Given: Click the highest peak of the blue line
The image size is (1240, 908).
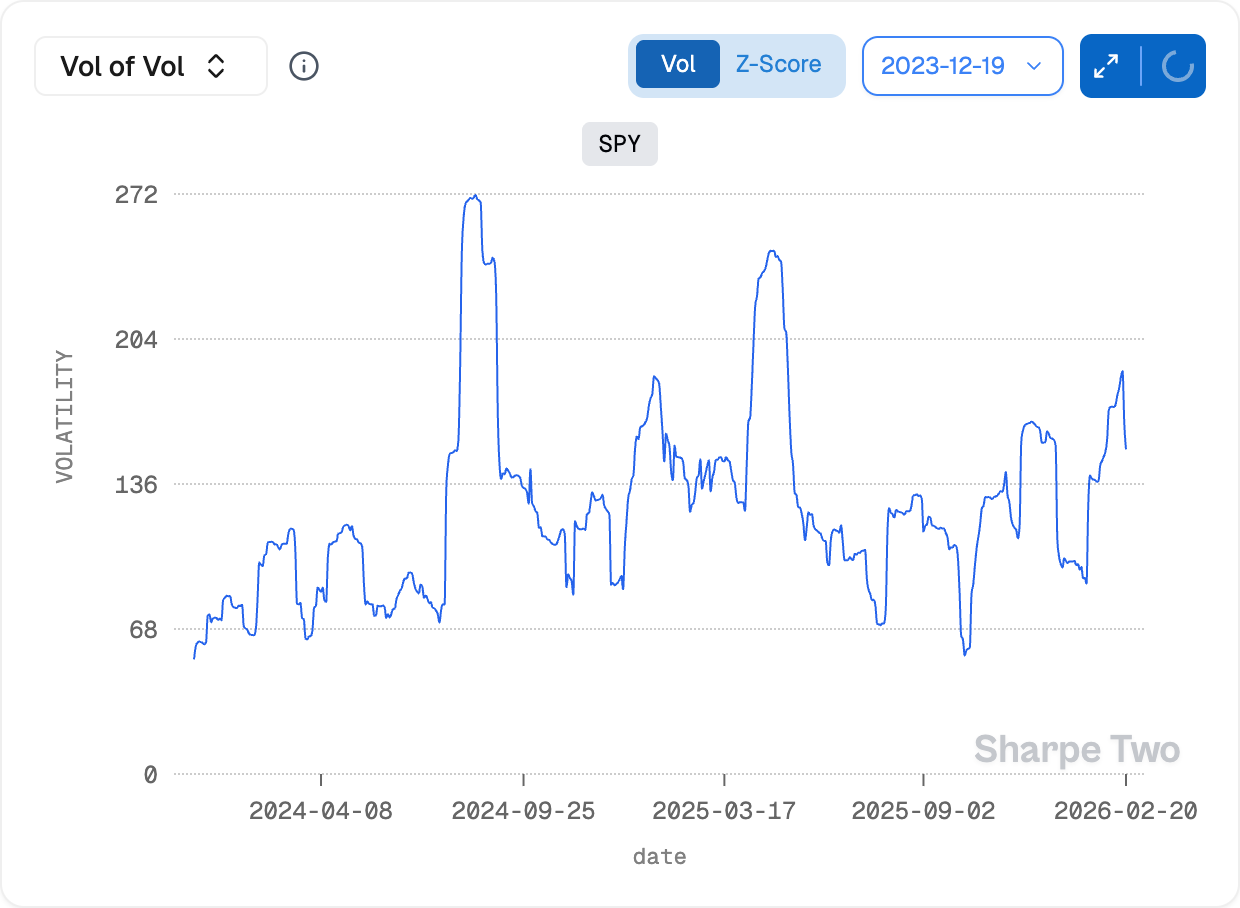Looking at the screenshot, I should [x=474, y=197].
